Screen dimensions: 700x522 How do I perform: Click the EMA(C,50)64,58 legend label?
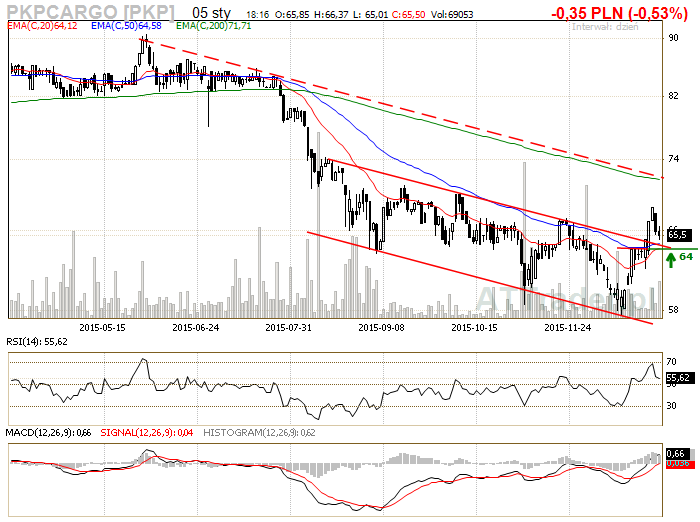pyautogui.click(x=126, y=26)
